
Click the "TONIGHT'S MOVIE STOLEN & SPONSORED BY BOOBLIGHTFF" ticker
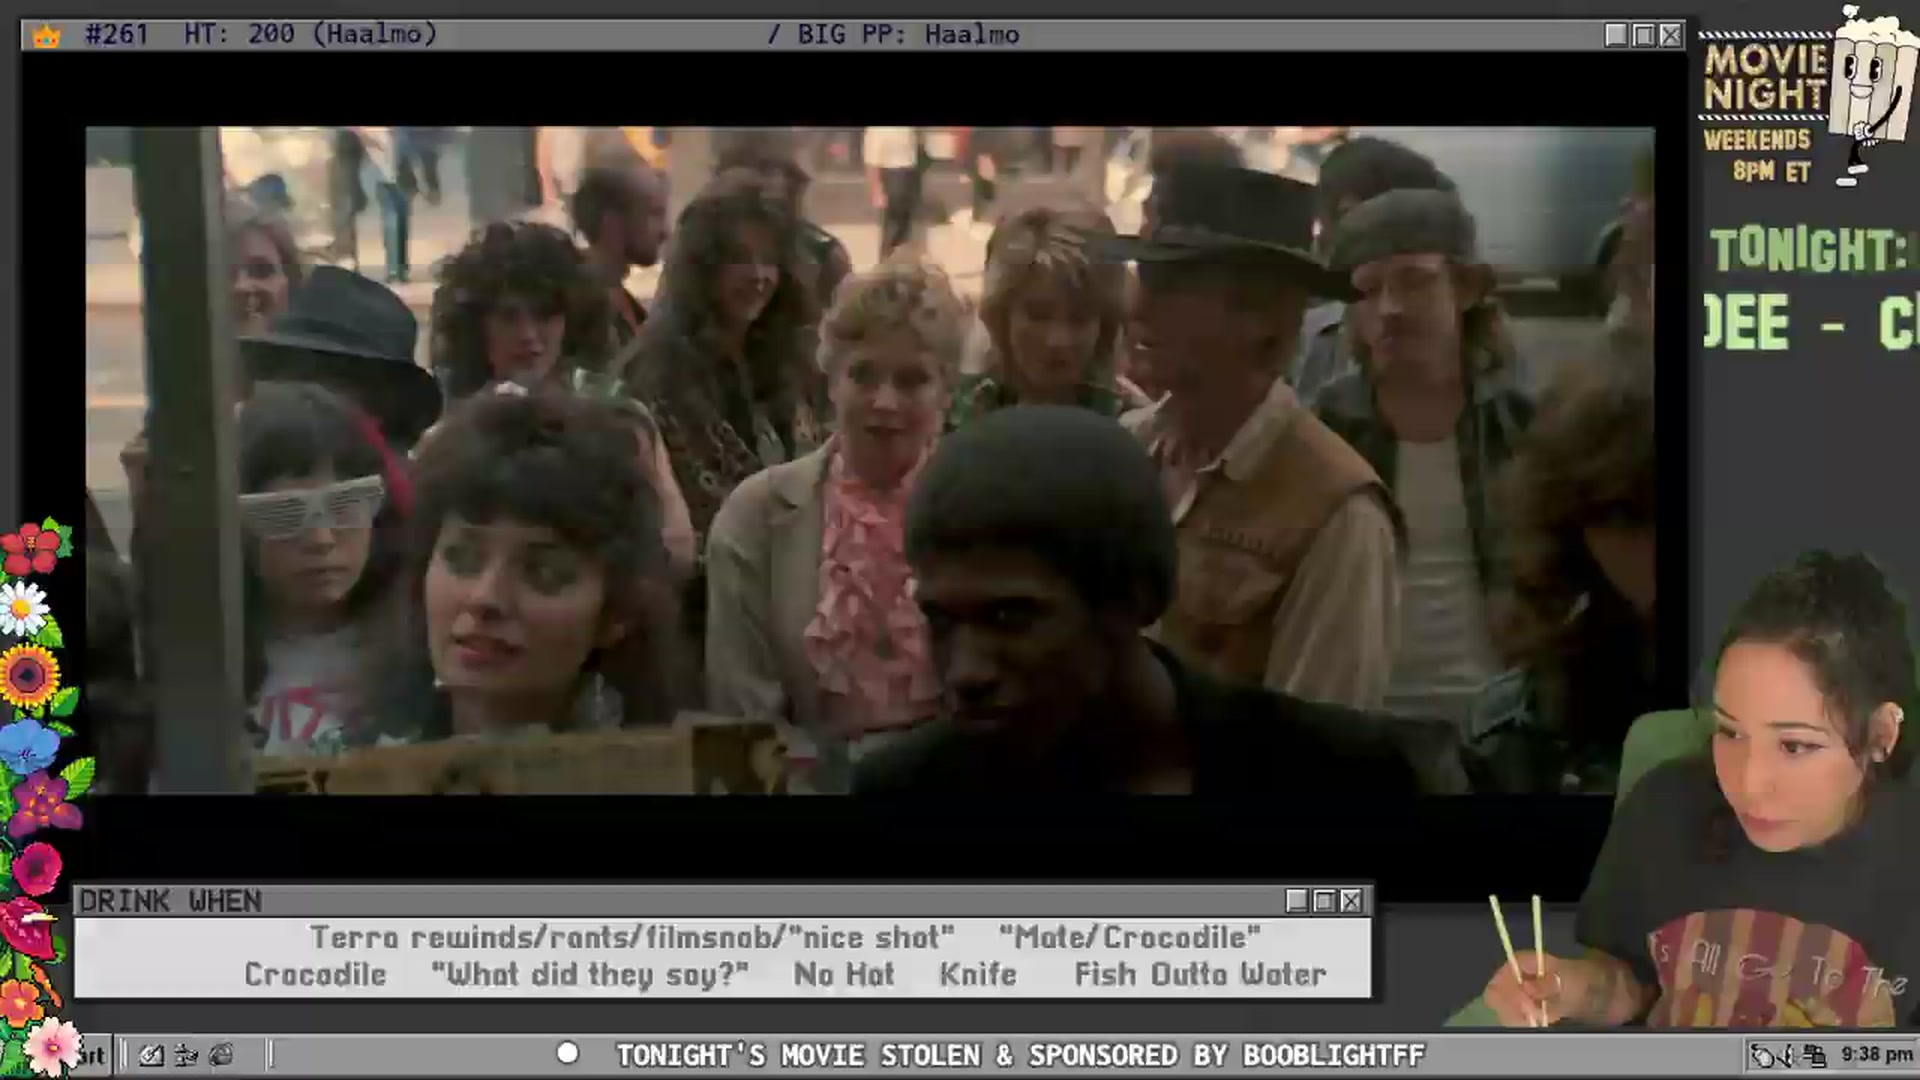click(1020, 1056)
